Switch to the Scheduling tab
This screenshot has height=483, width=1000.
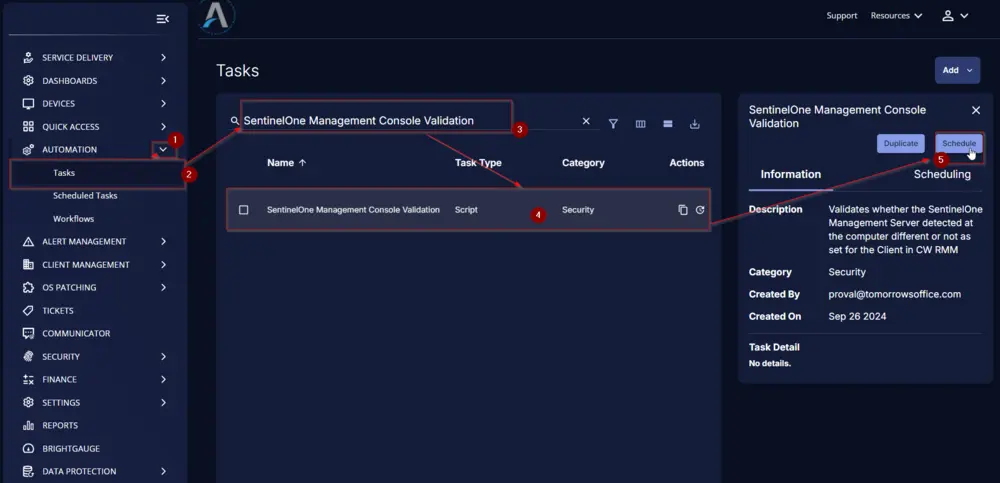[942, 174]
